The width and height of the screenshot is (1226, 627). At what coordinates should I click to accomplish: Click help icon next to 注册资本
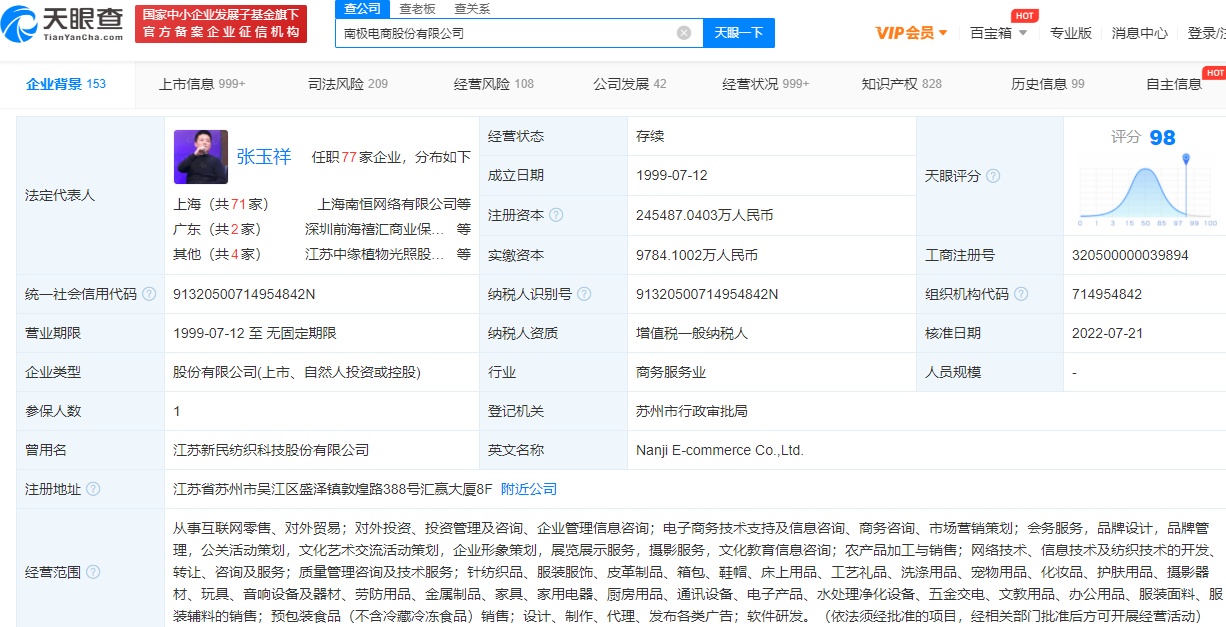coord(556,215)
